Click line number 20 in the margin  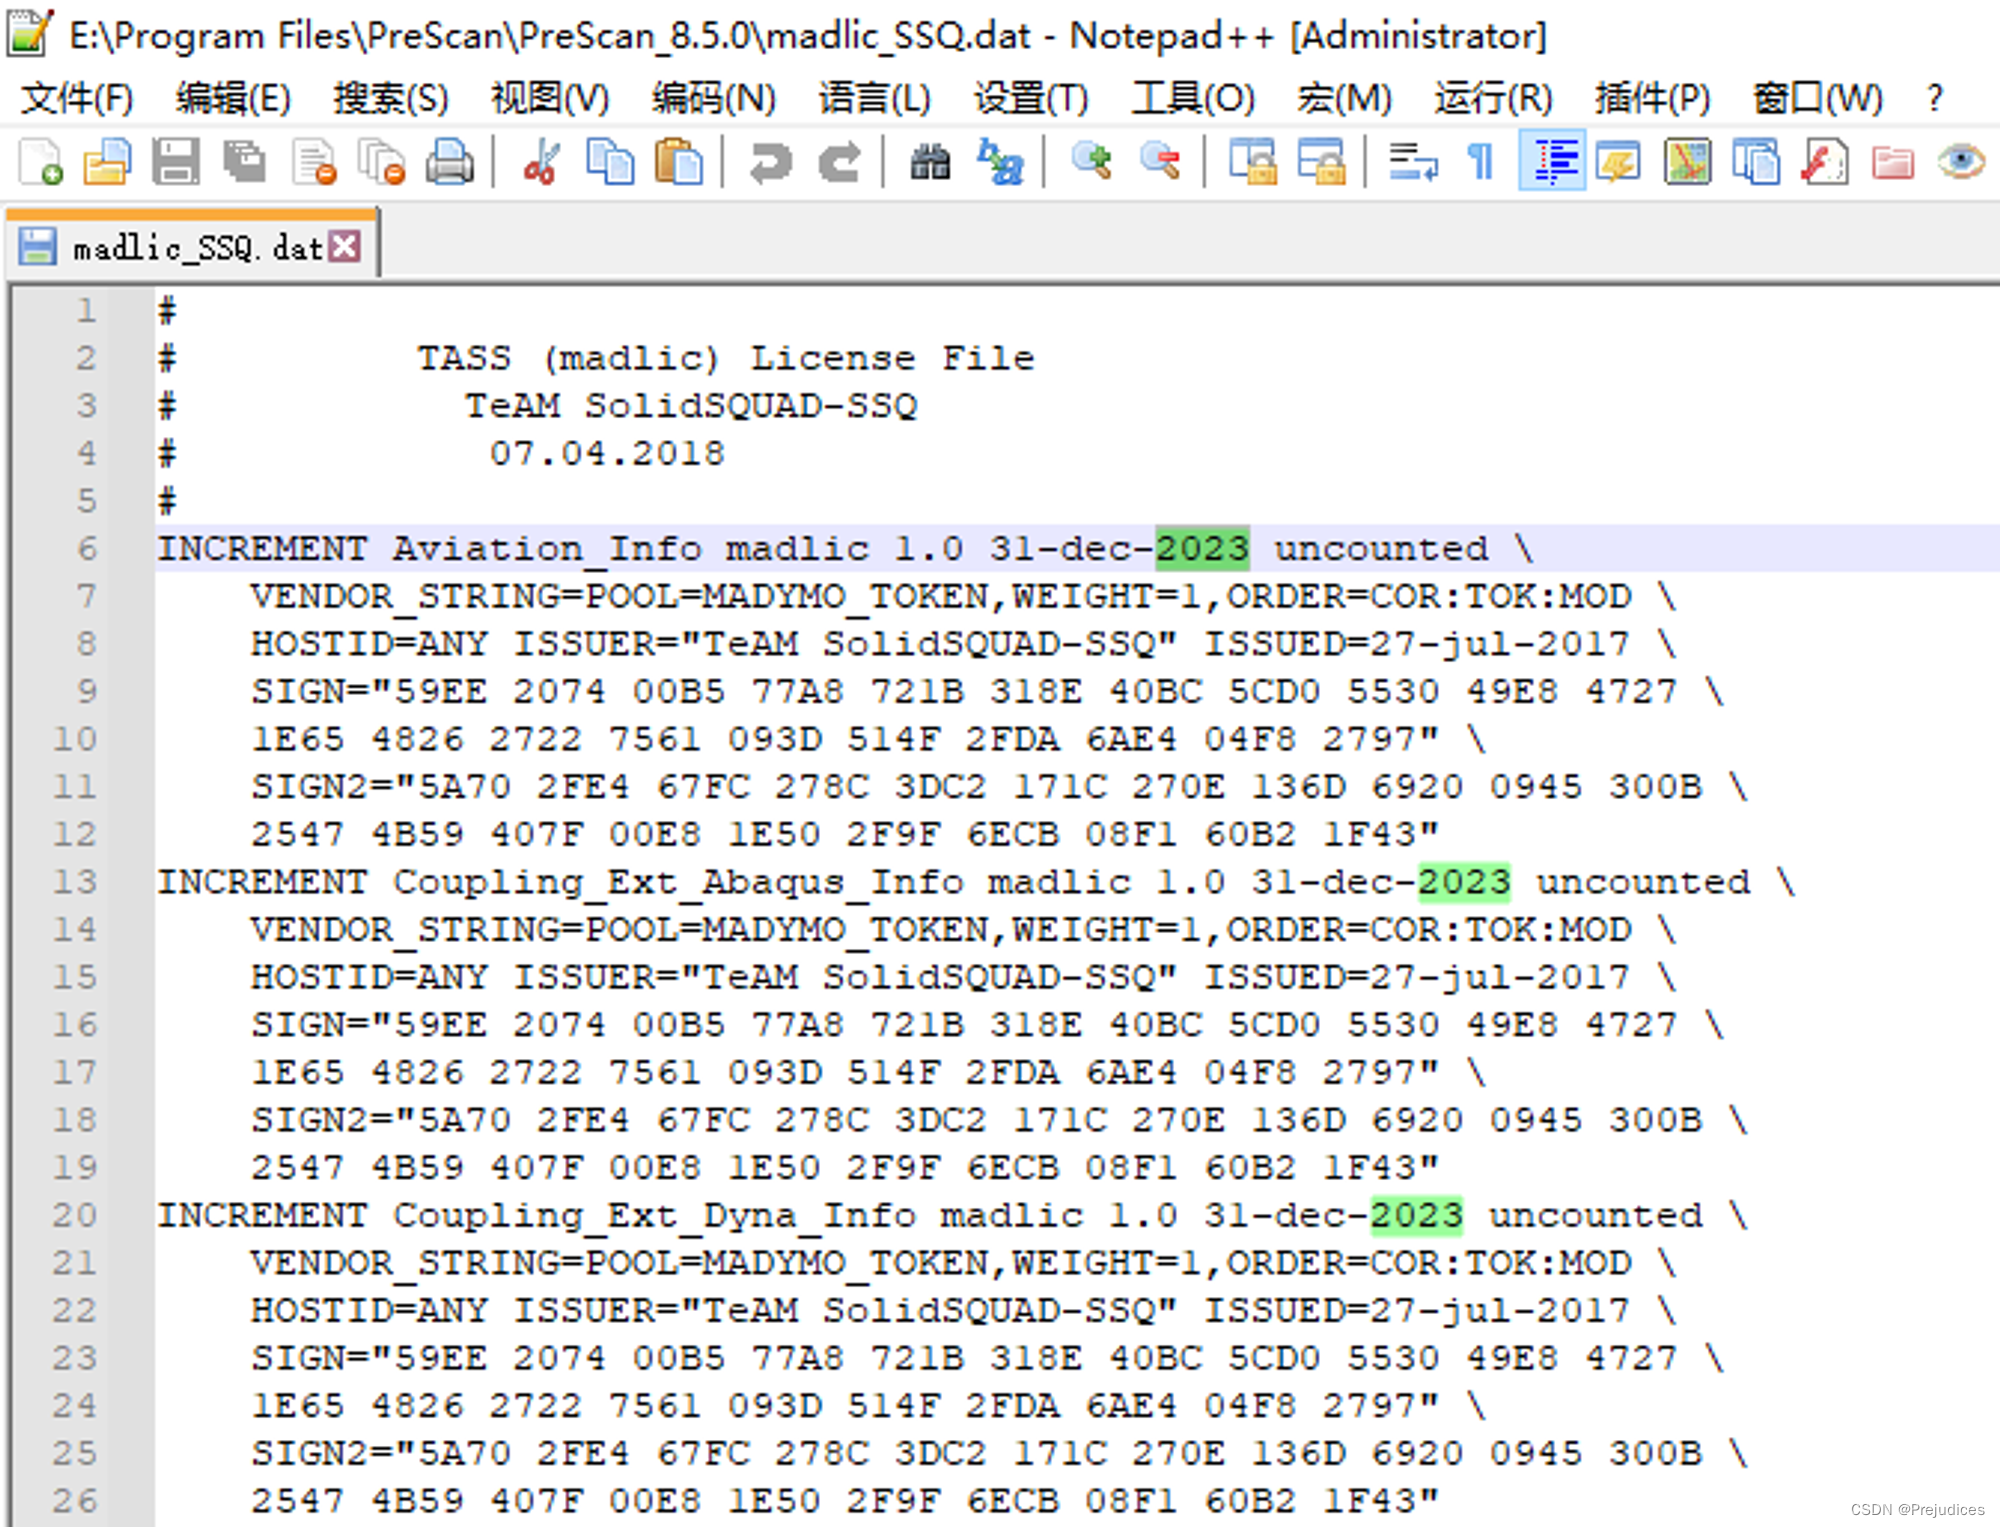point(75,1215)
